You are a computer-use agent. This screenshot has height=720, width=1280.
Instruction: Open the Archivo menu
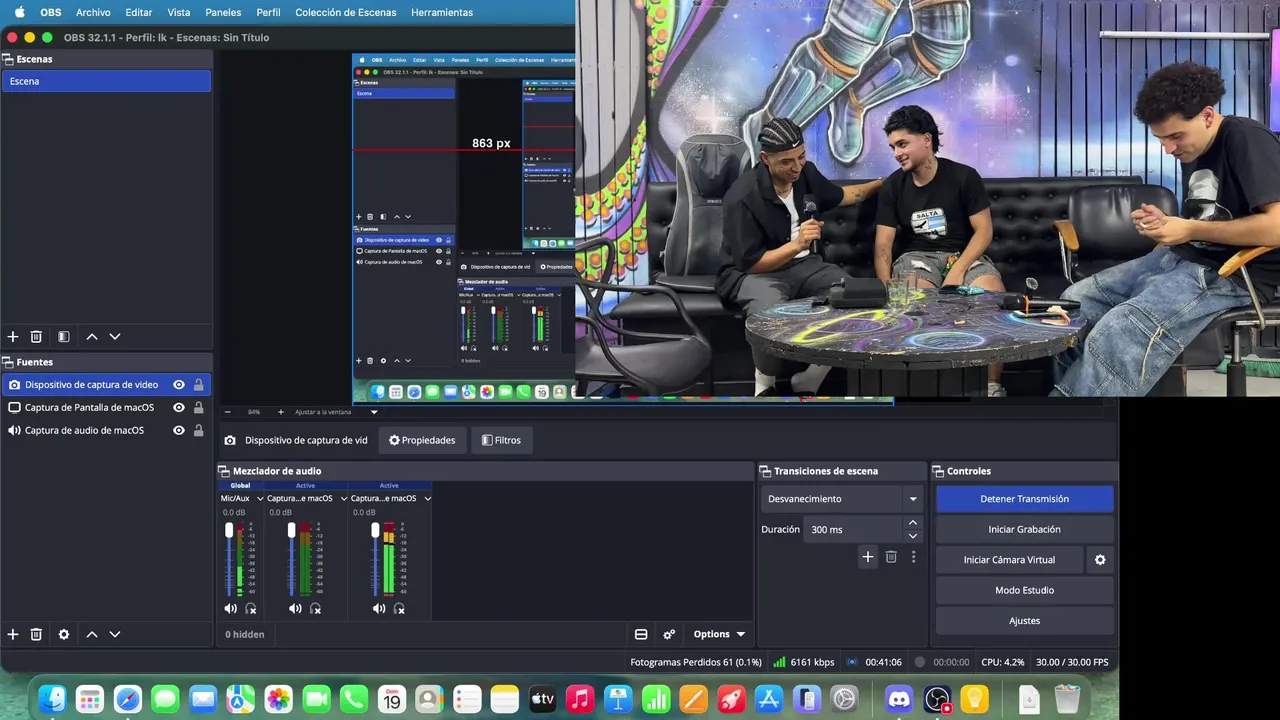pyautogui.click(x=93, y=12)
